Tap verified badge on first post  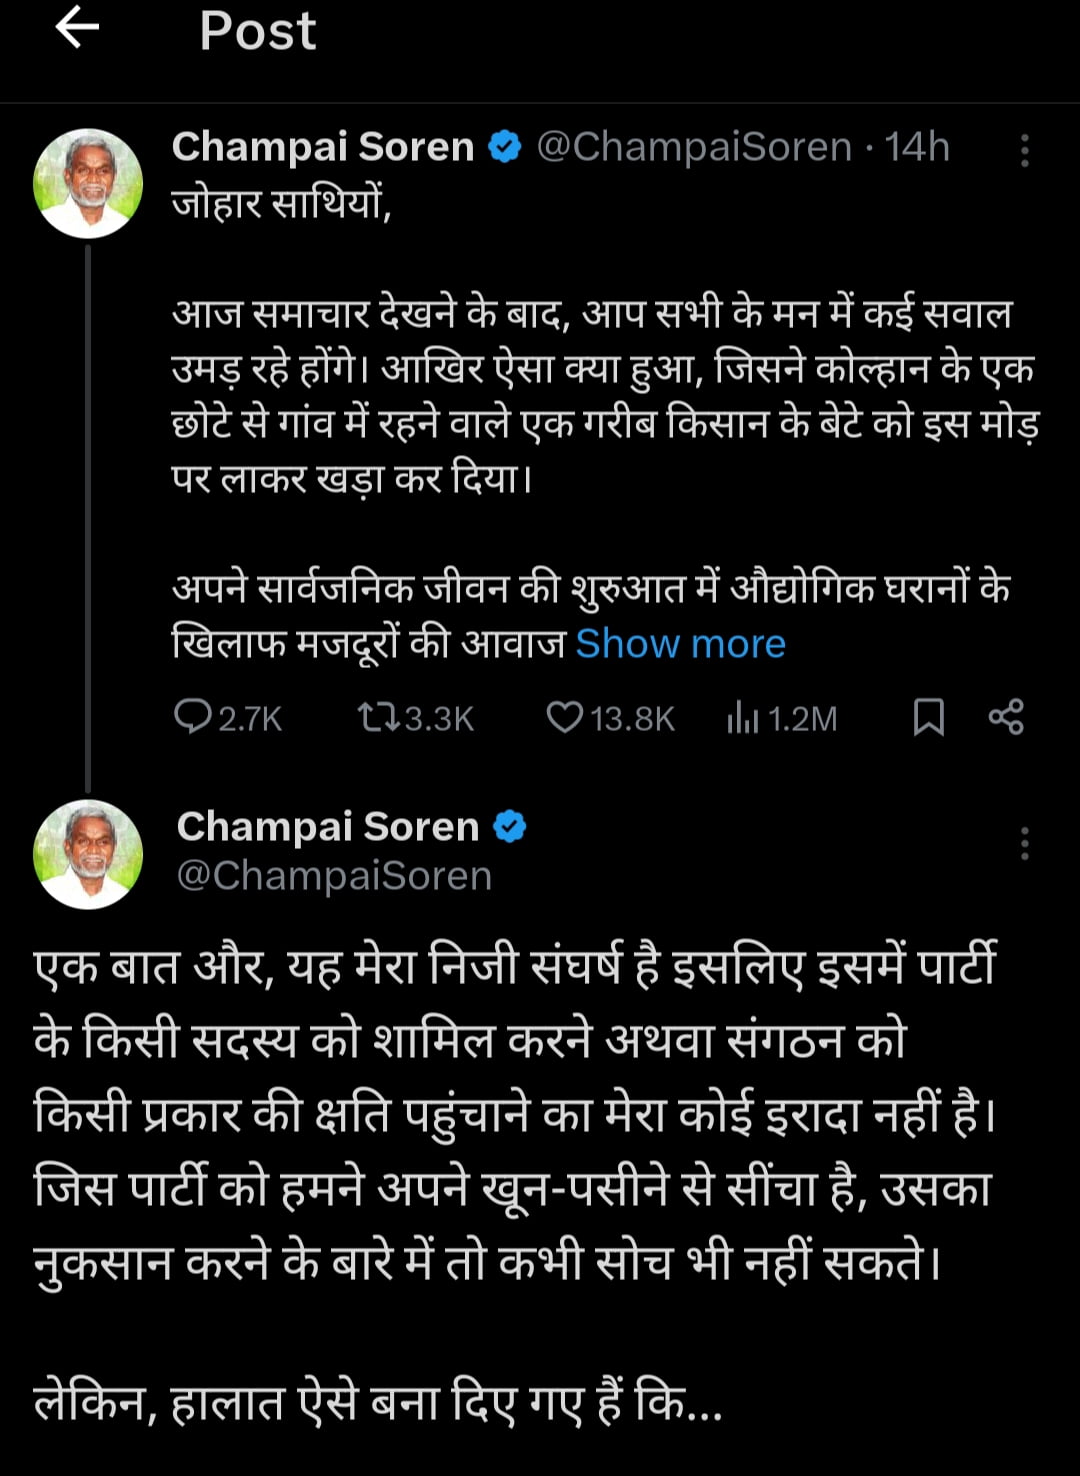[505, 148]
